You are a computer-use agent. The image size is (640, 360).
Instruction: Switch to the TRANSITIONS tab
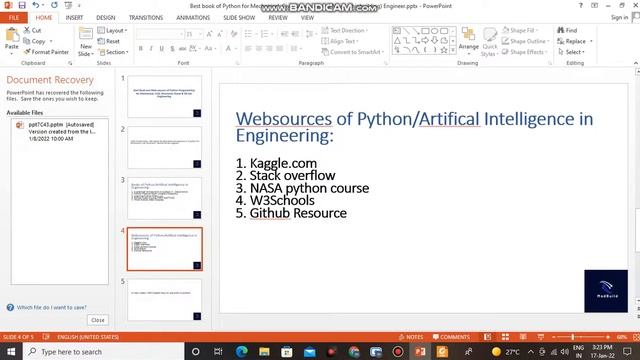coord(146,18)
